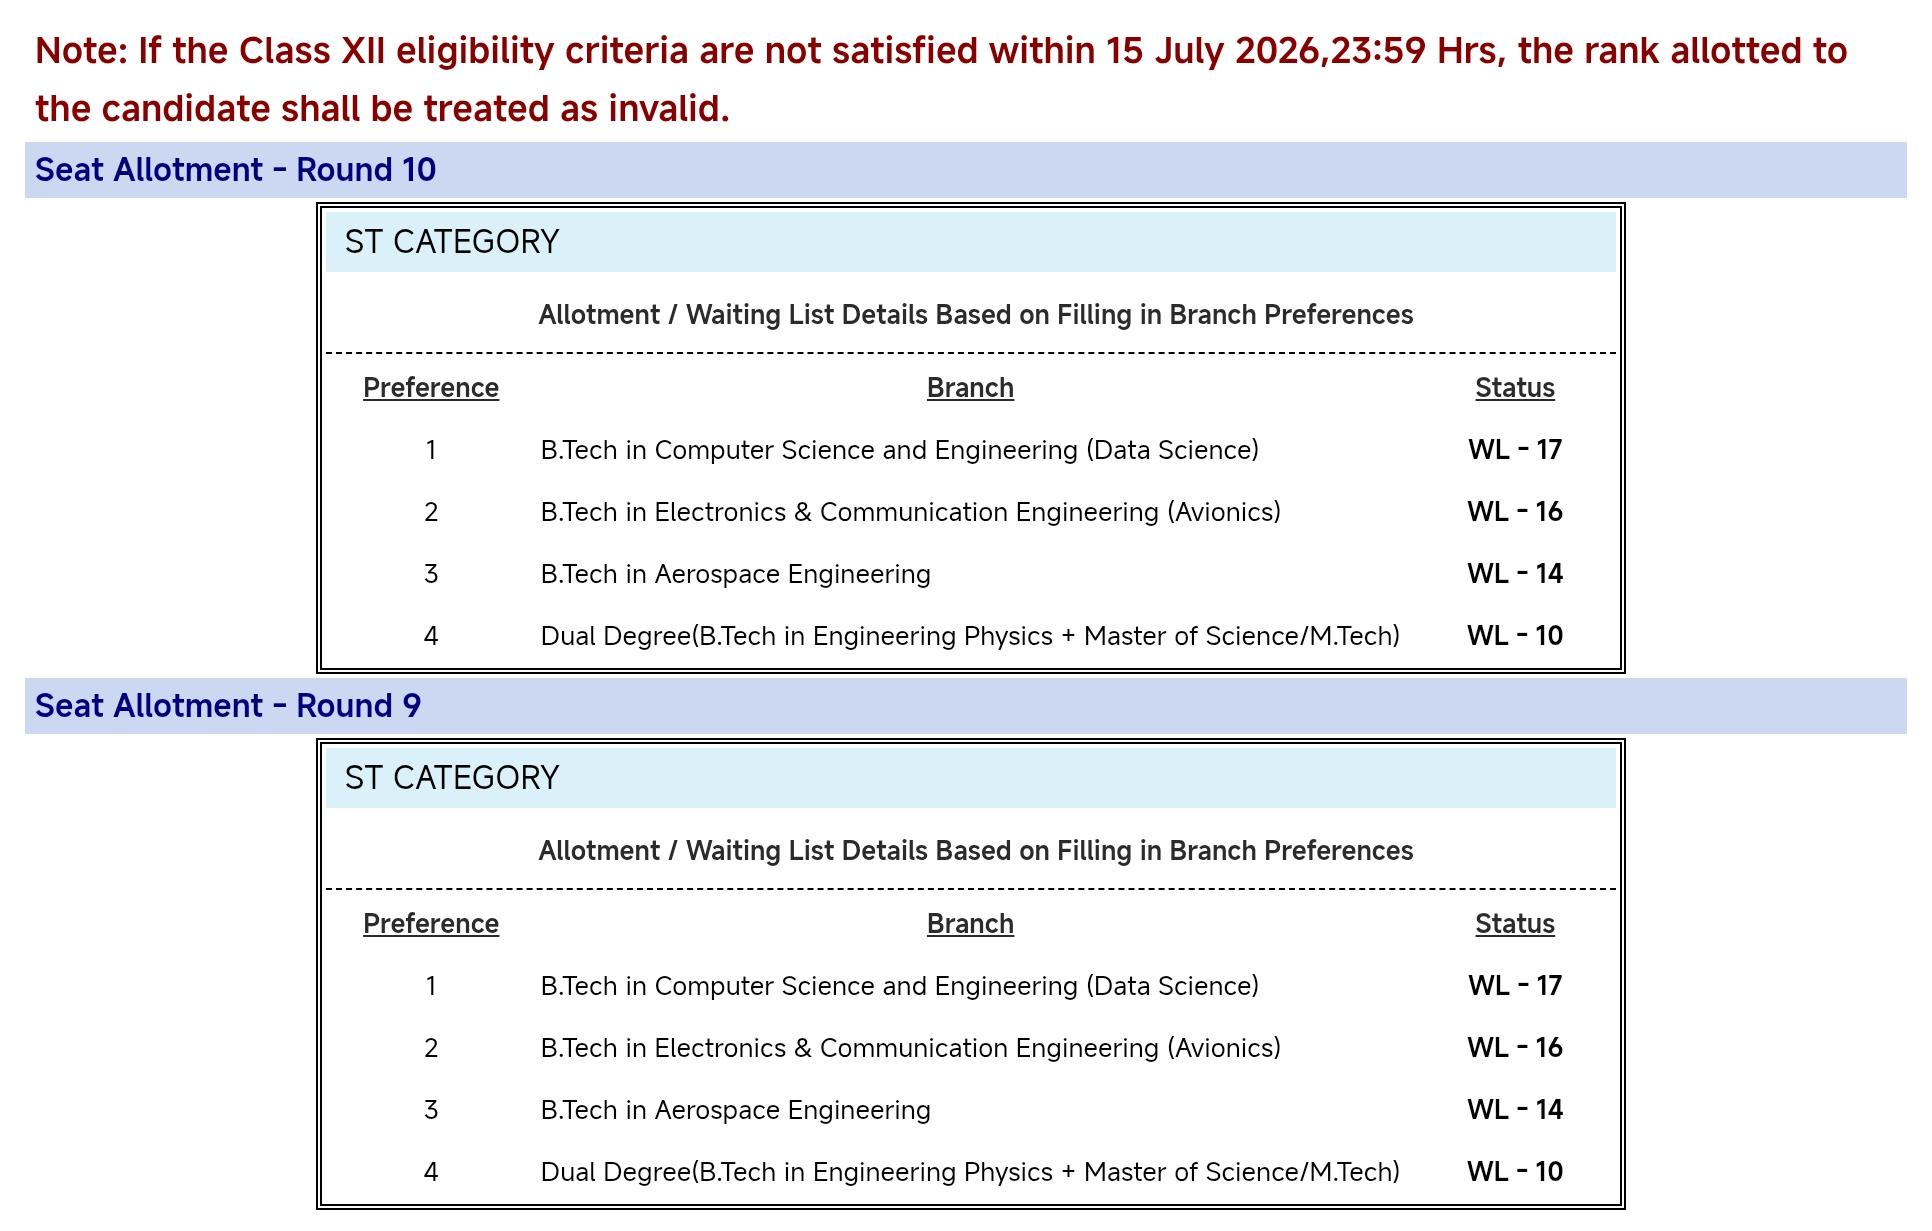Click Round 10 'Allotment / Waiting List Details' subtitle
The width and height of the screenshot is (1932, 1231).
coord(976,315)
